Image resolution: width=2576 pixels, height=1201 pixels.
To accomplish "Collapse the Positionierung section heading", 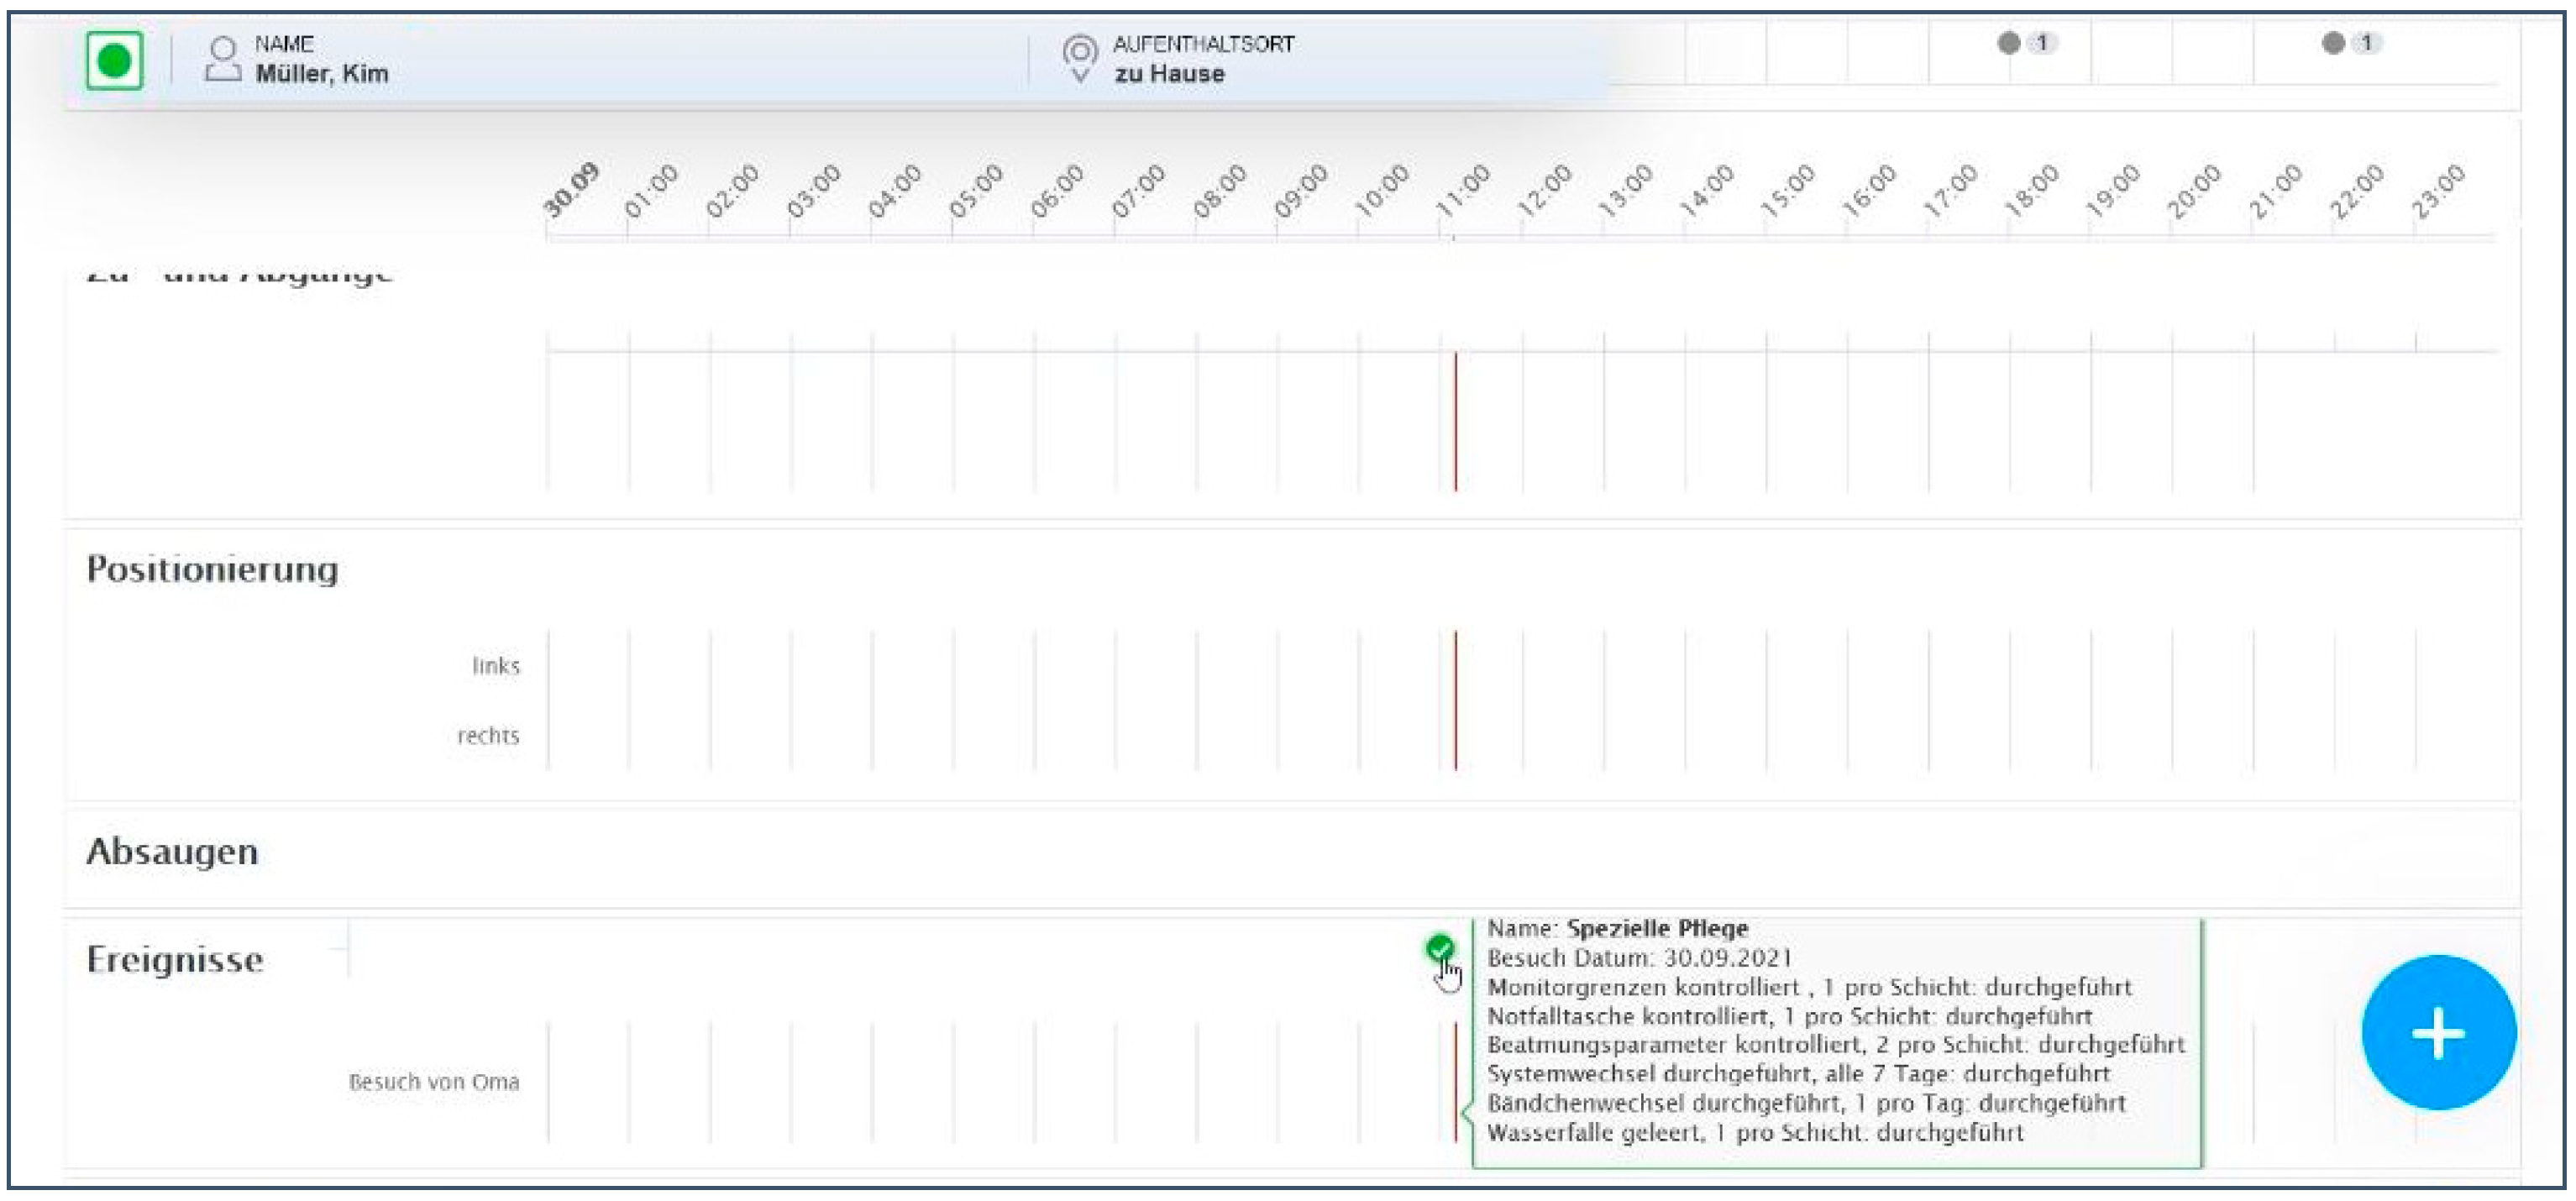I will [212, 569].
